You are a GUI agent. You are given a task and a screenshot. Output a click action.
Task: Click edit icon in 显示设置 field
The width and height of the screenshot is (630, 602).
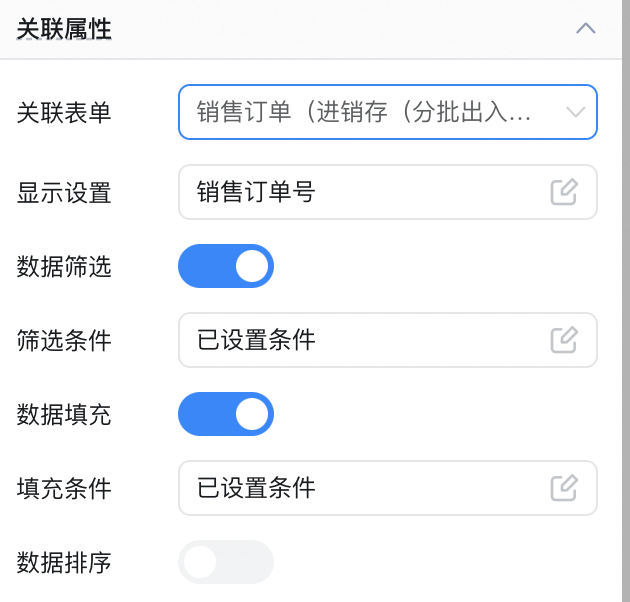(x=564, y=192)
